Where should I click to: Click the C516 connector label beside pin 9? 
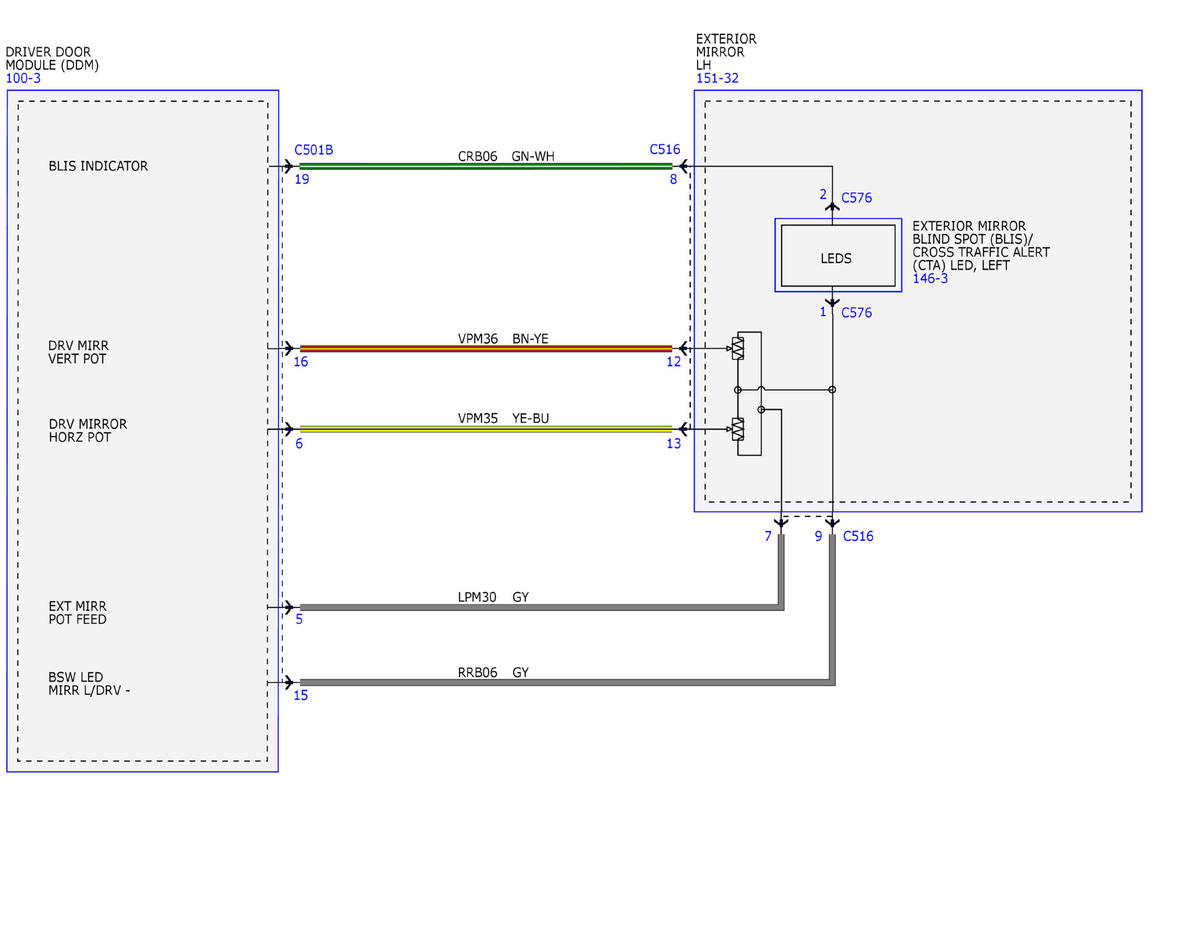[x=858, y=536]
